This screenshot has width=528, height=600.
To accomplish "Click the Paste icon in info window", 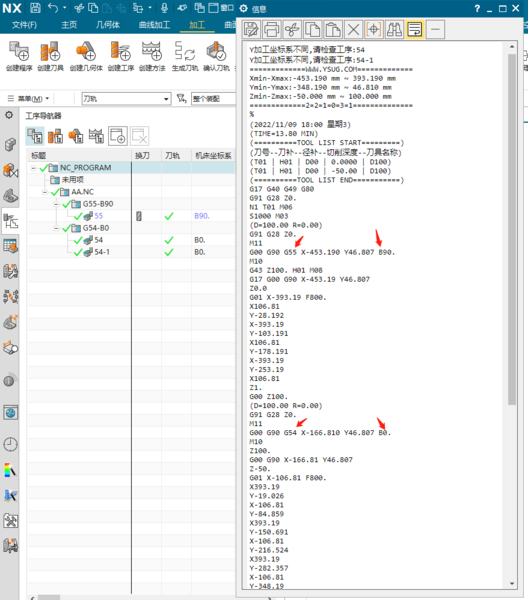I will pyautogui.click(x=333, y=29).
